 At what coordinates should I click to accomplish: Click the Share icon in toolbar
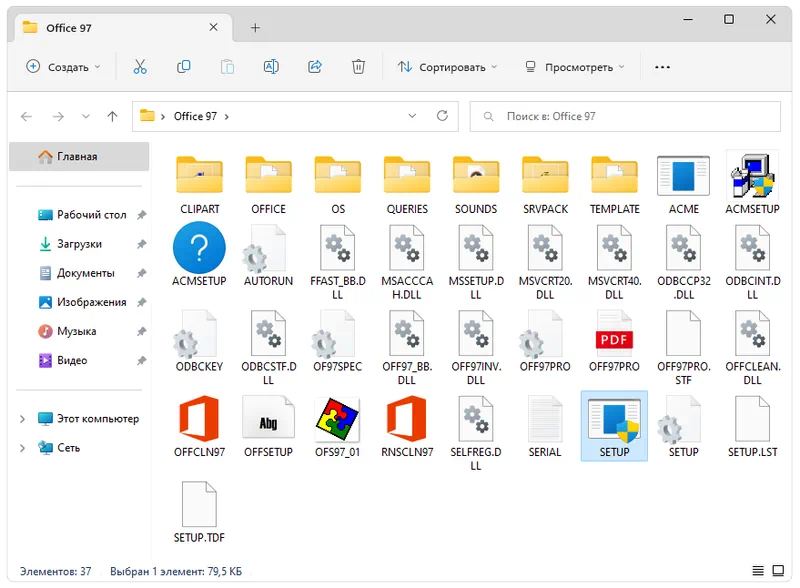[x=315, y=67]
